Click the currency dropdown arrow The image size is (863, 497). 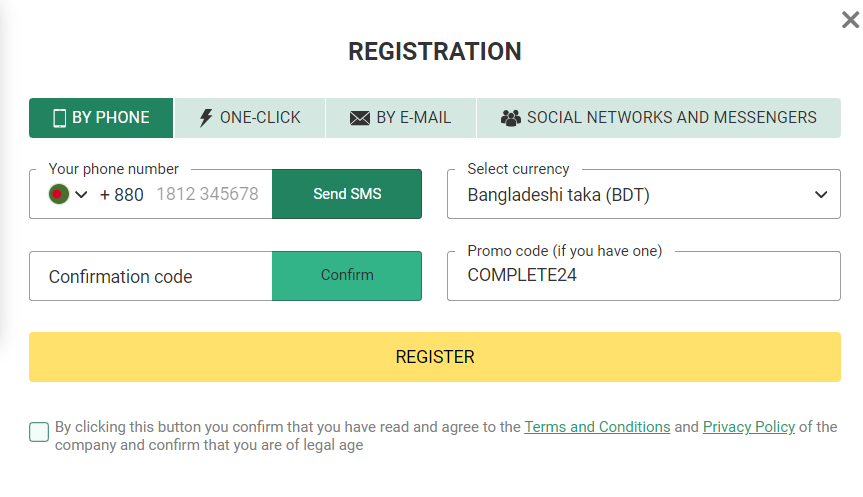(x=821, y=195)
